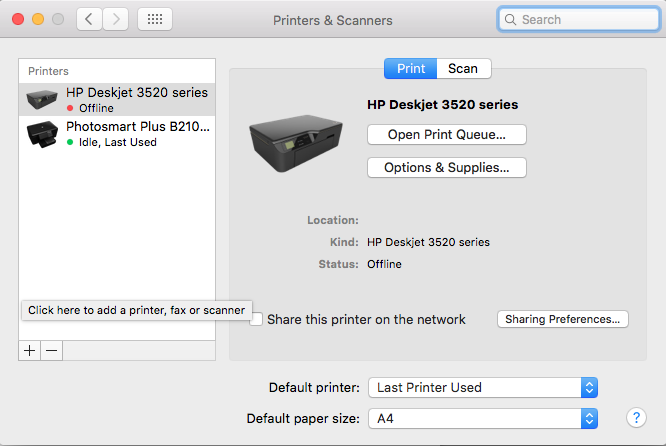Click the plus button to add printer
Viewport: 666px width, 446px height.
pyautogui.click(x=30, y=351)
